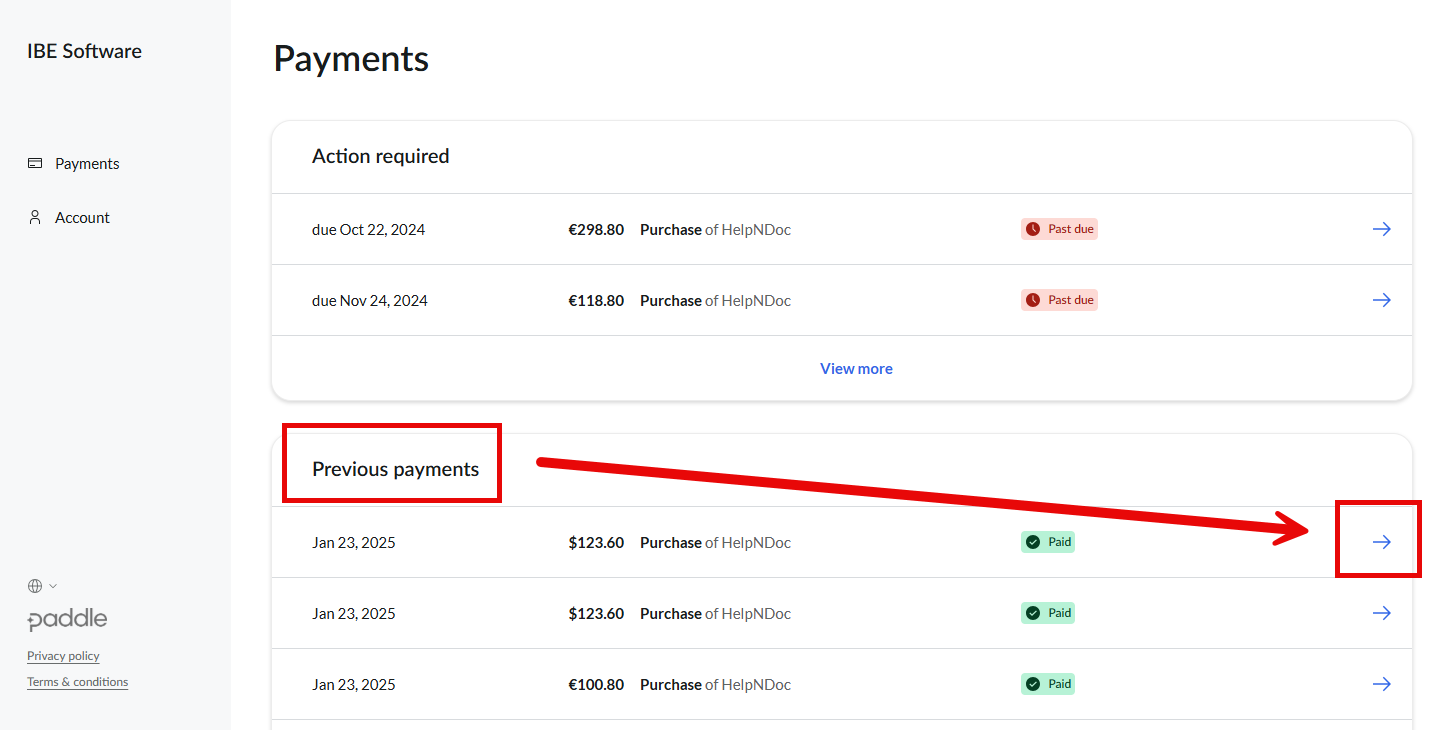Screen dimensions: 1436x730
Task: Click the credit card icon beside Payments
Action: tap(35, 163)
